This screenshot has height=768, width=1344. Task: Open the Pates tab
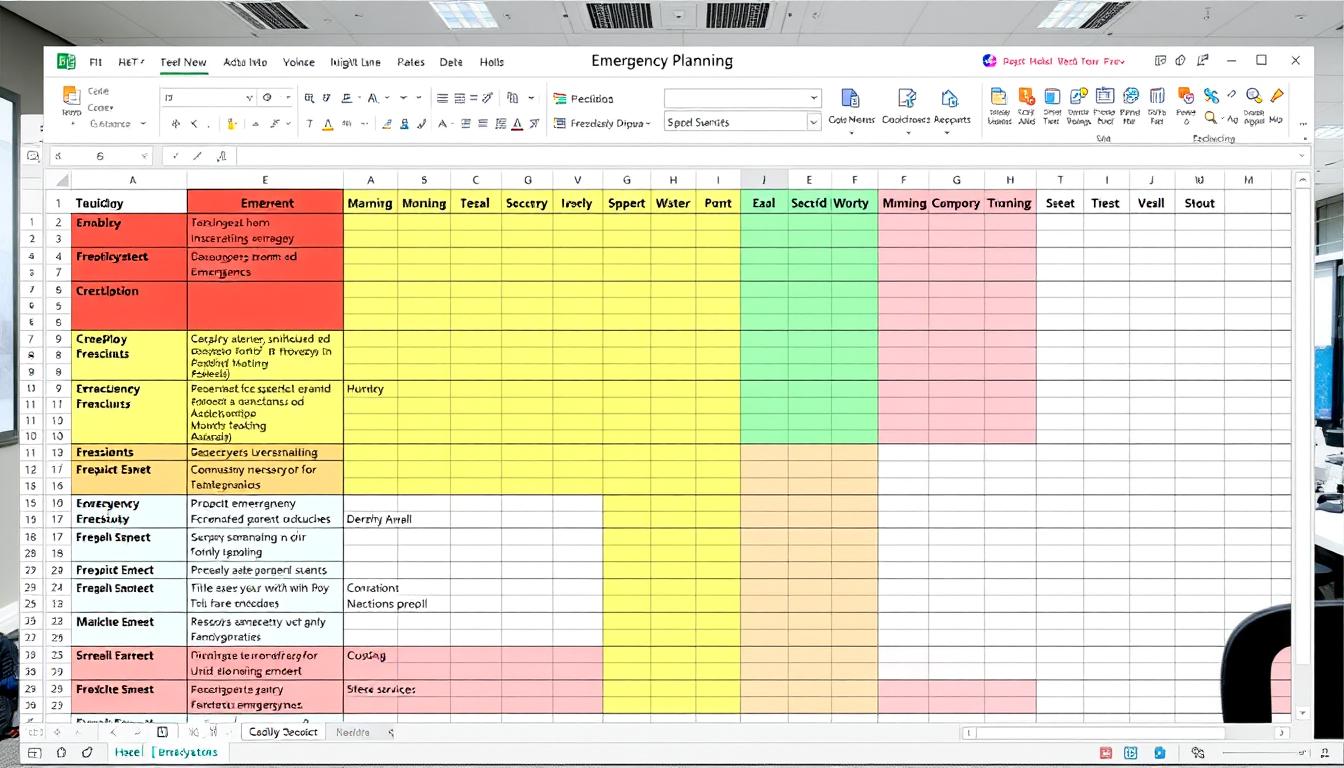click(x=410, y=62)
